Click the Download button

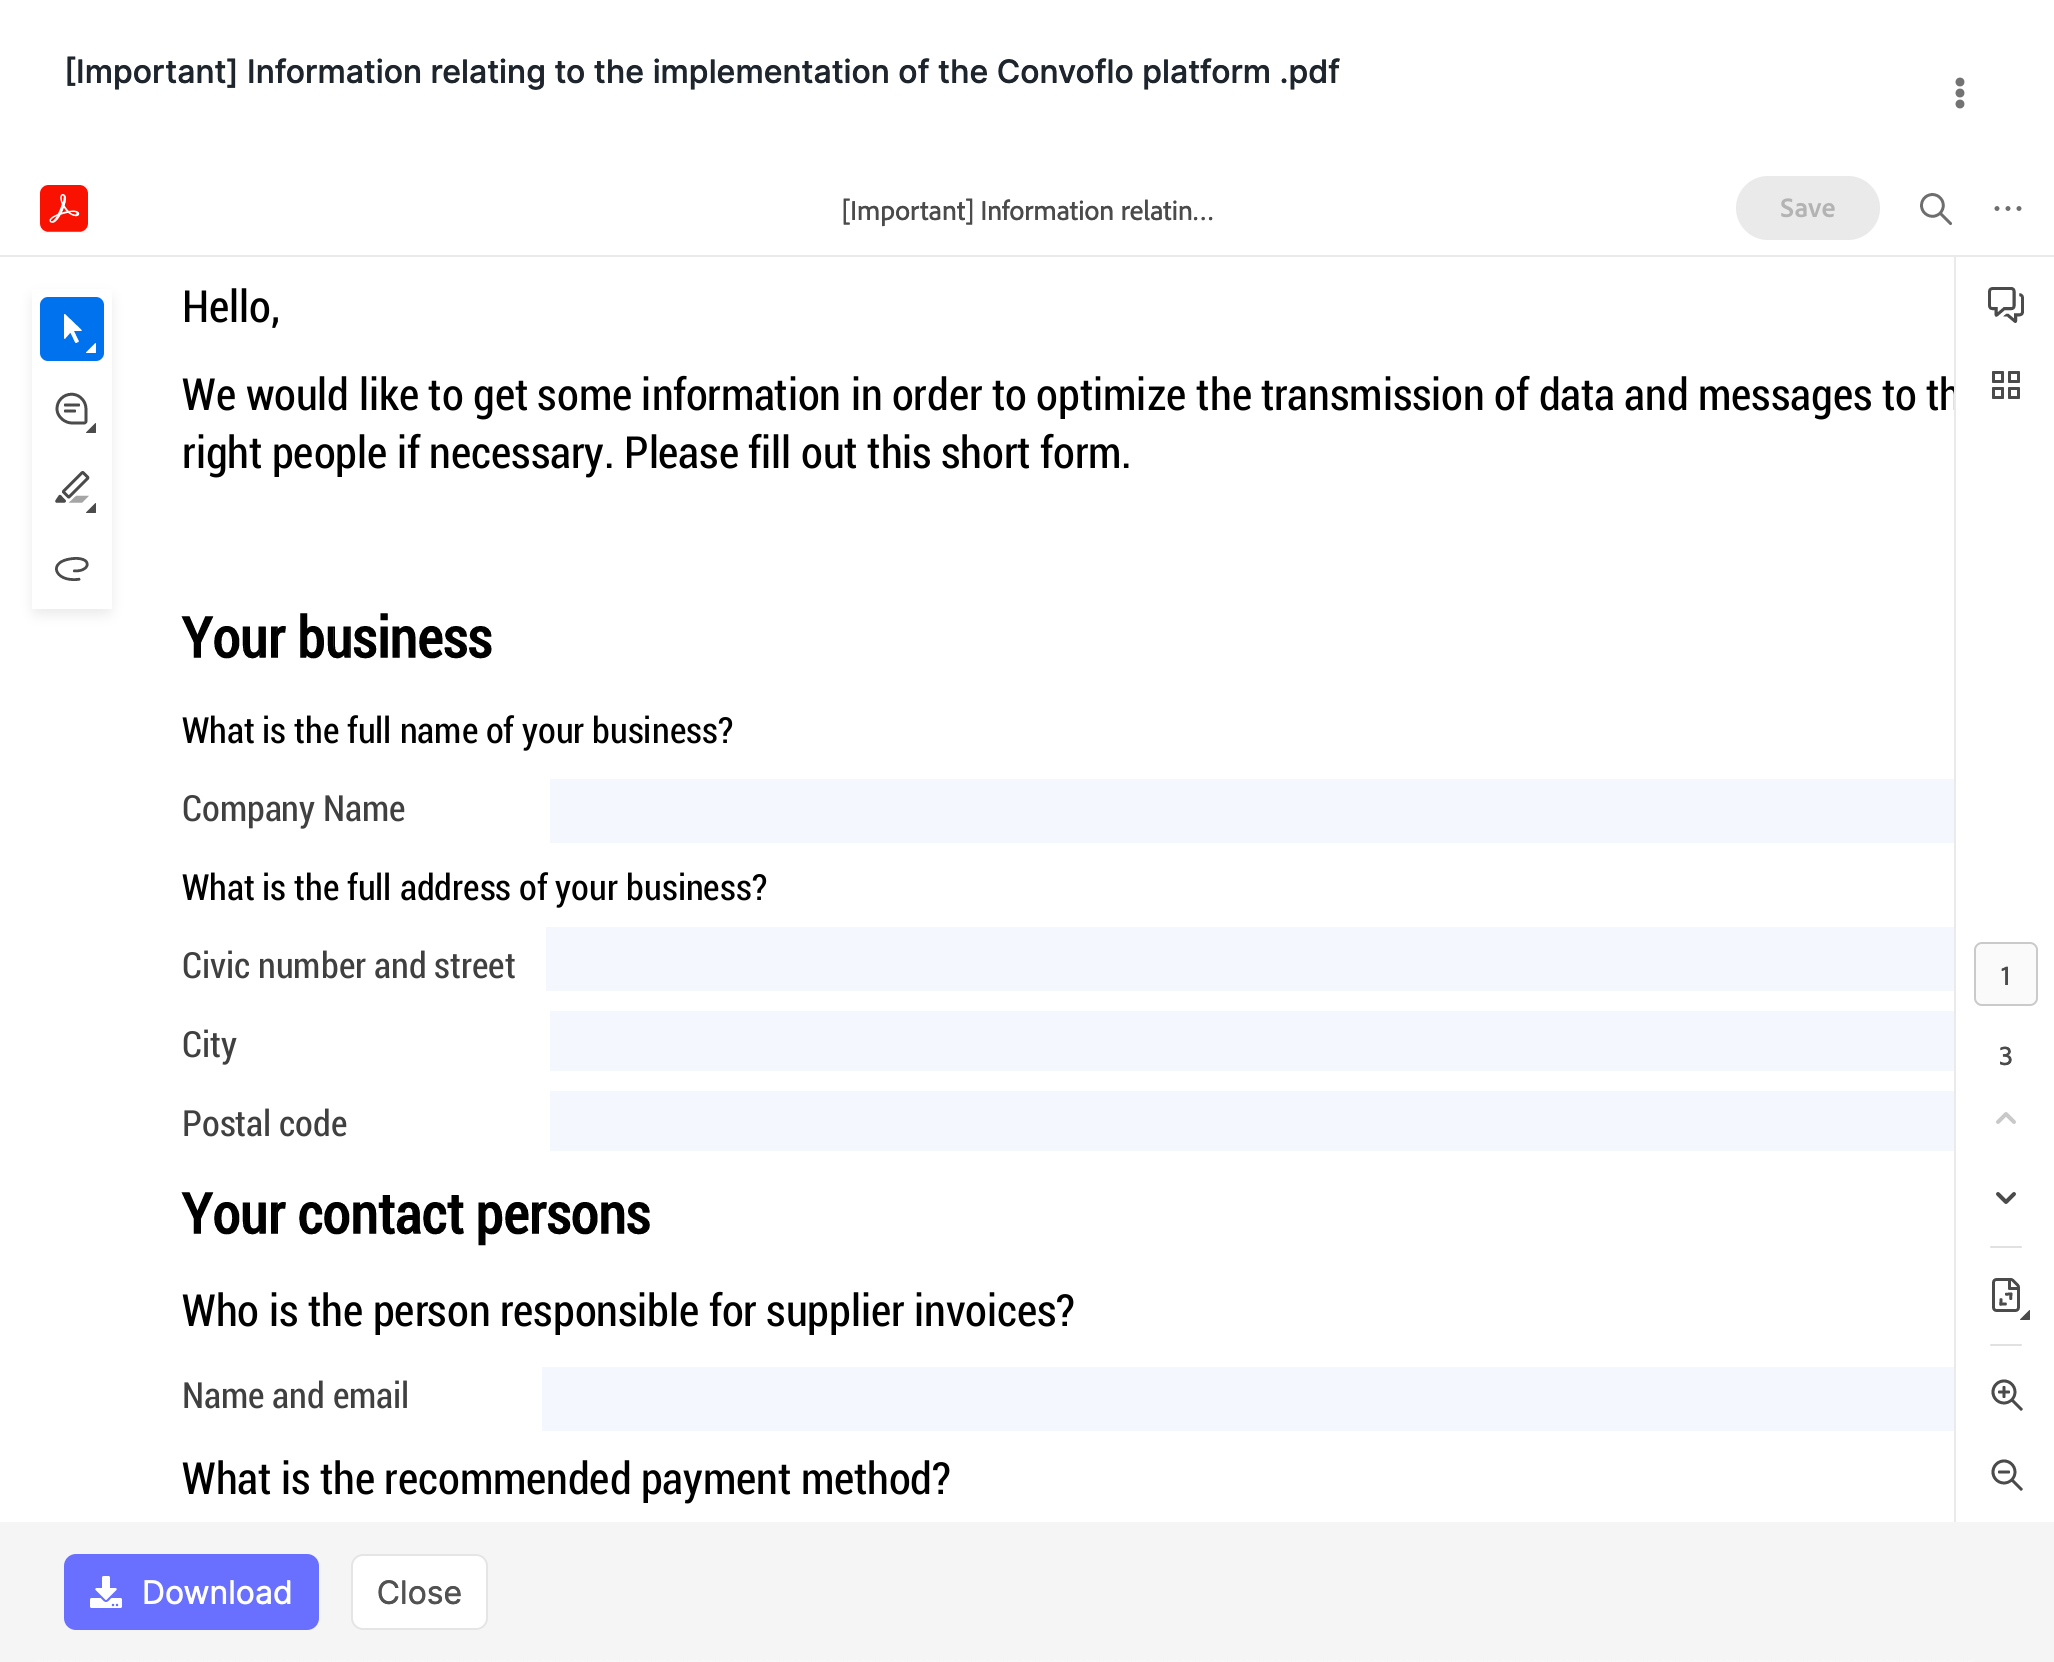coord(191,1591)
